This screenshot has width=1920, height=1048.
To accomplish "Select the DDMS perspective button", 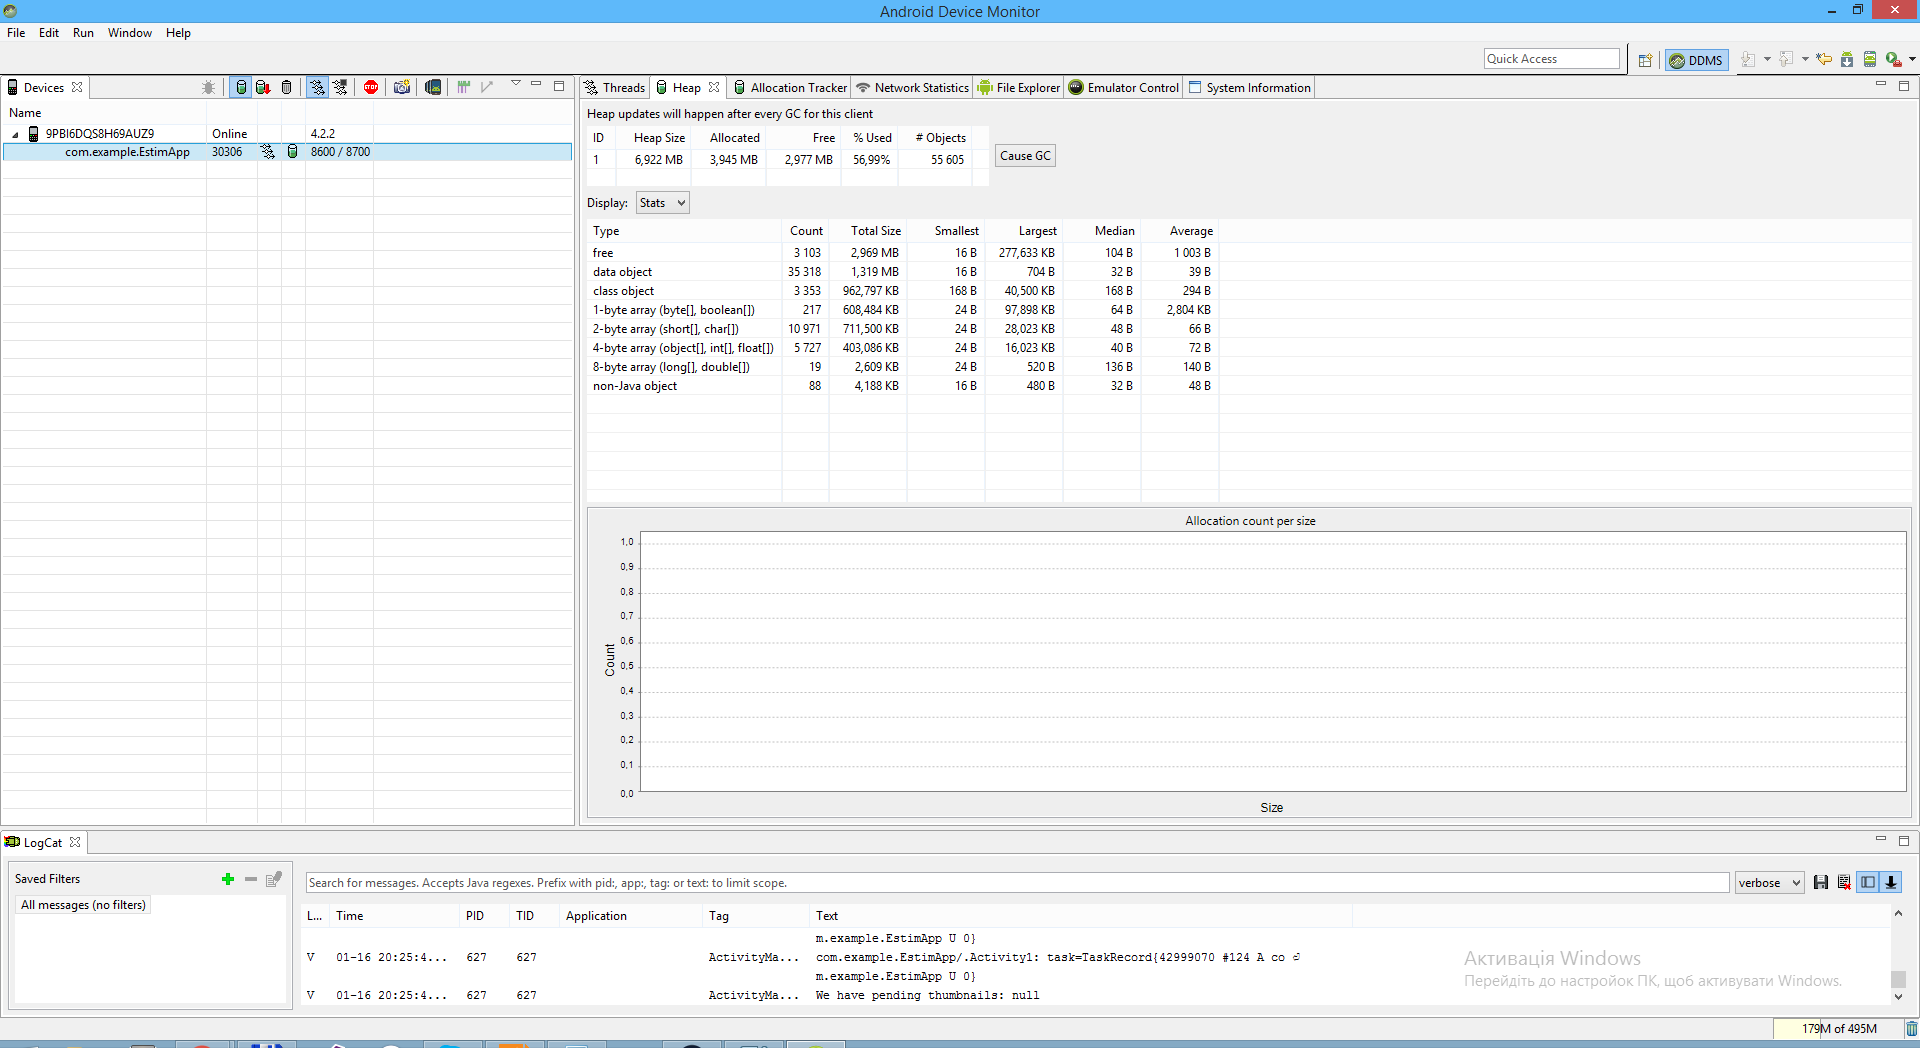I will pyautogui.click(x=1696, y=60).
